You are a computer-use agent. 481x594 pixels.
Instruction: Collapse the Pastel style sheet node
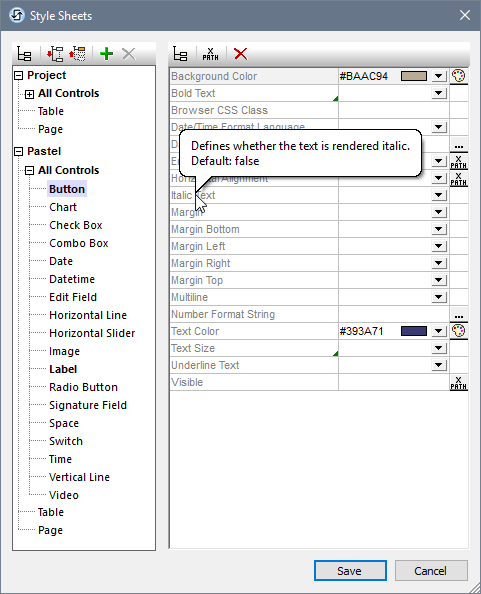18,152
